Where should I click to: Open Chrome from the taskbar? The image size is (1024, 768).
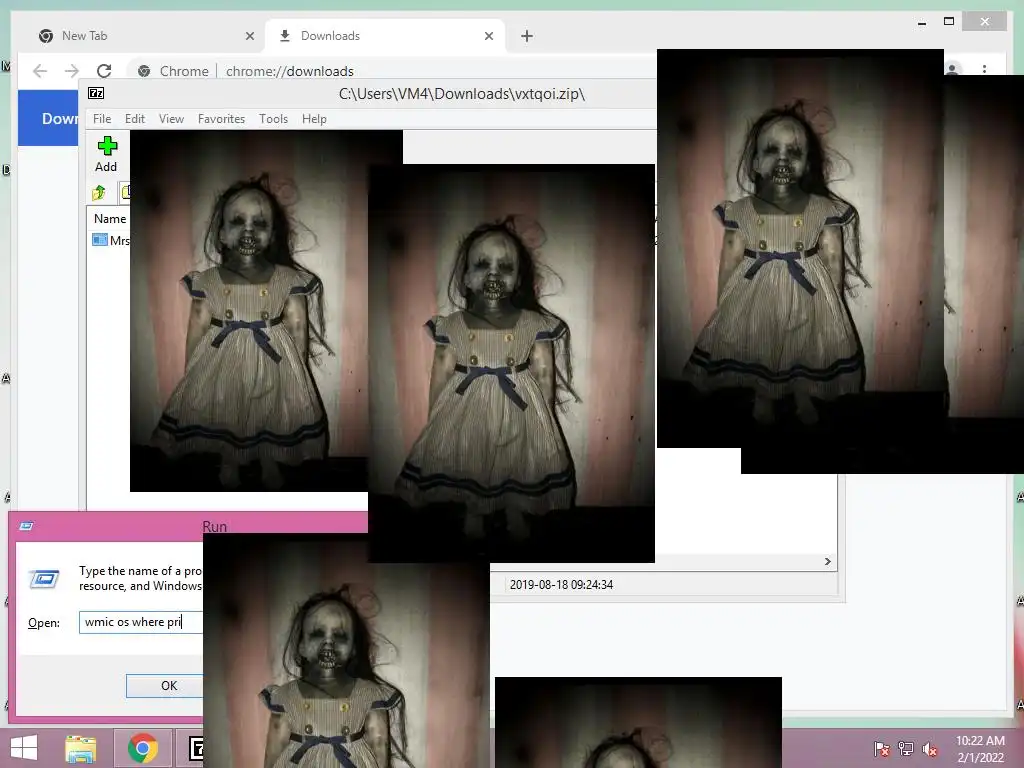point(142,748)
